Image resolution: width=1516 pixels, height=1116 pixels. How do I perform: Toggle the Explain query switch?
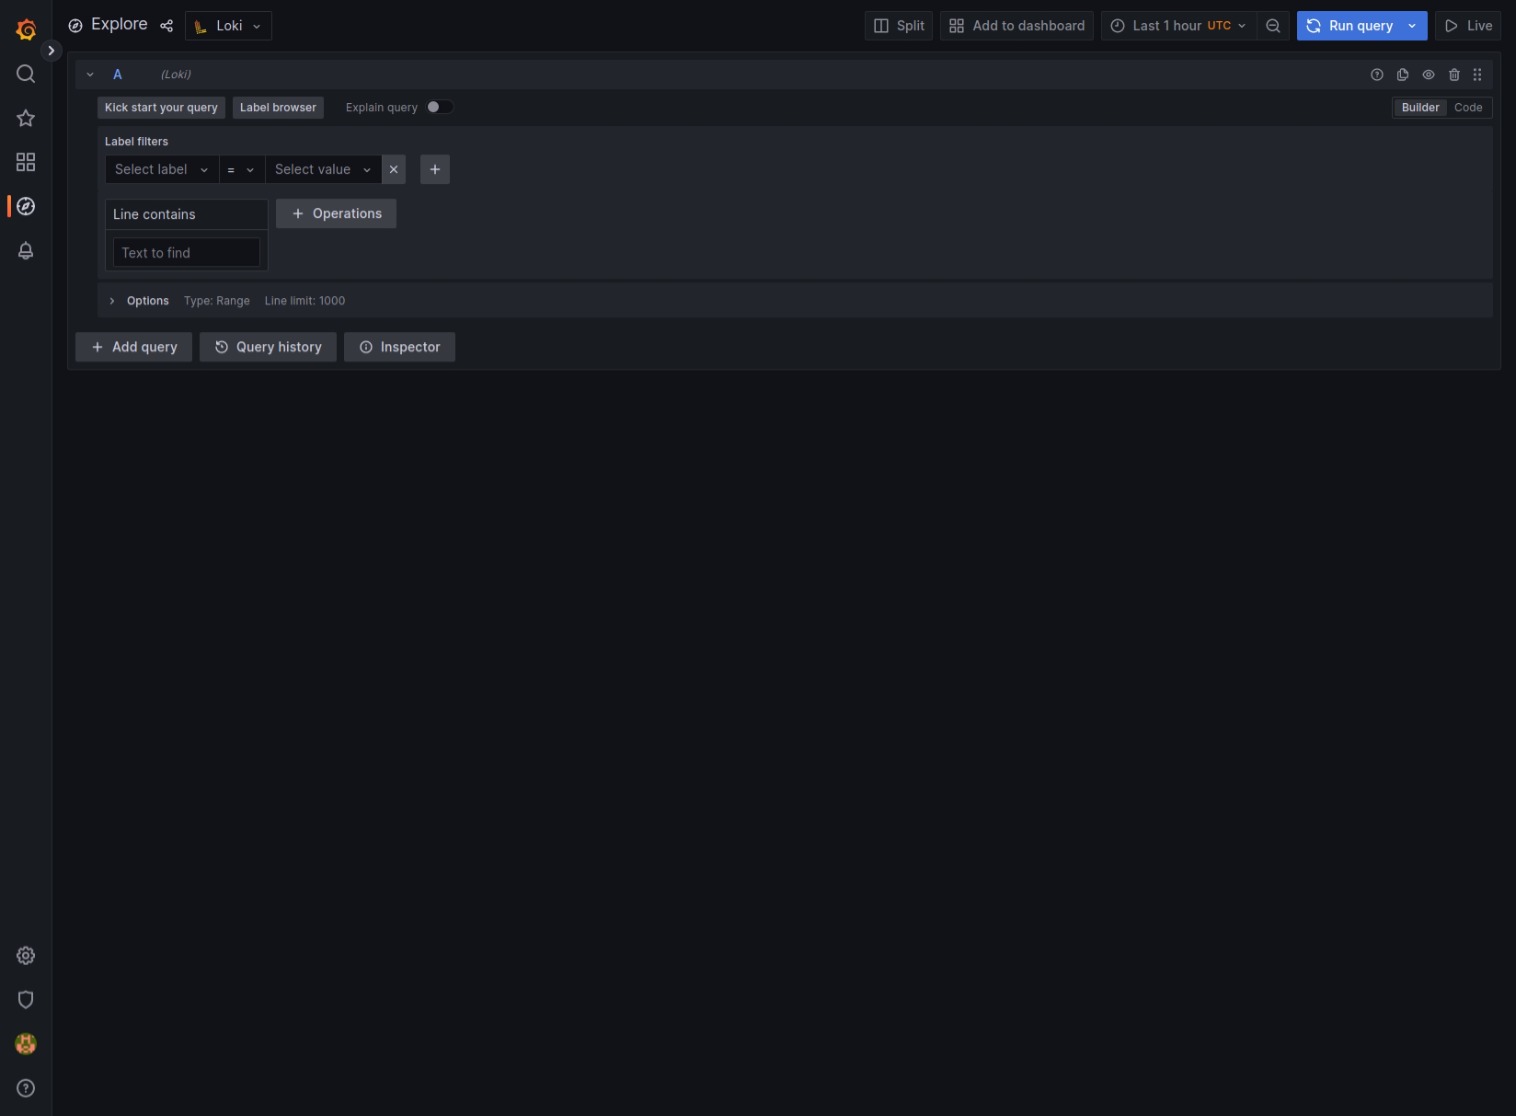[x=439, y=107]
